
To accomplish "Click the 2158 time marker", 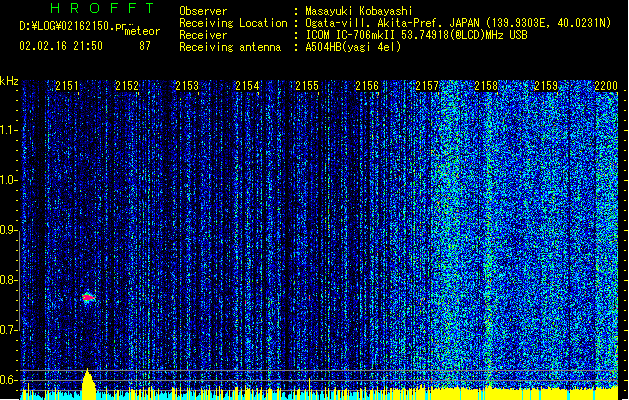I will 486,86.
